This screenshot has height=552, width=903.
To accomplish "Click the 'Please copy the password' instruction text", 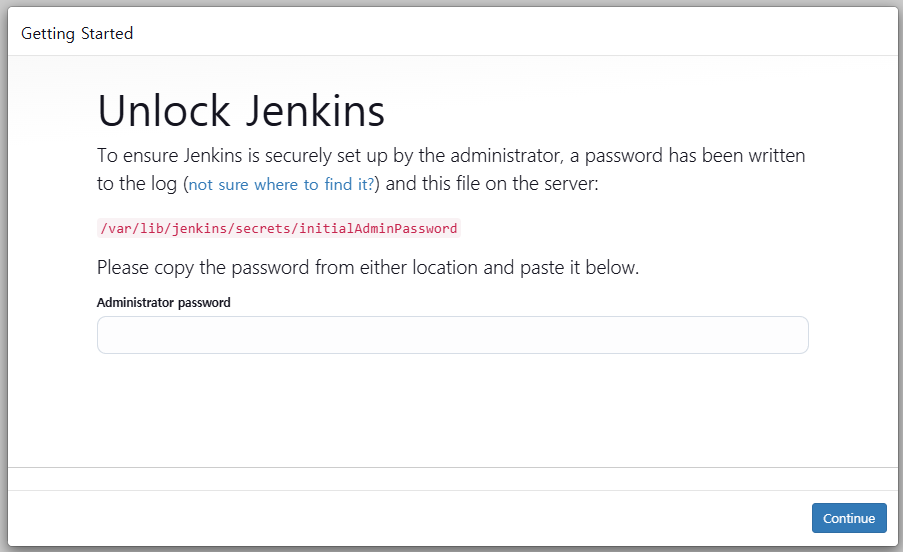I will pos(368,268).
